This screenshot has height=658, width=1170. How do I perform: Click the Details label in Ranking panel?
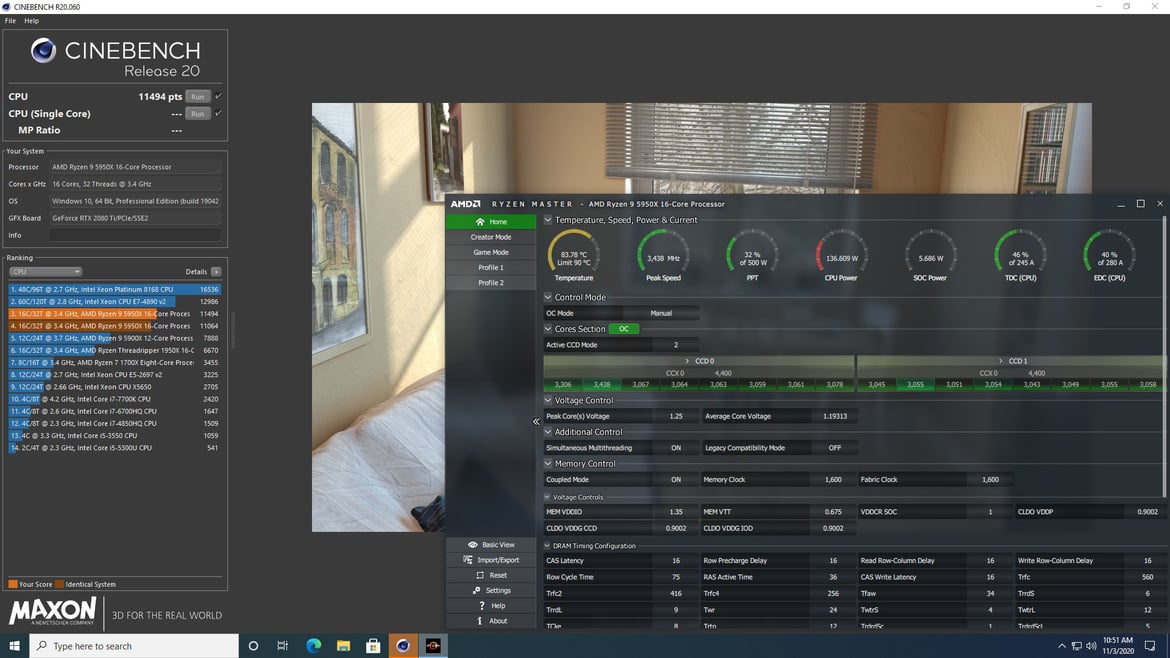click(196, 272)
